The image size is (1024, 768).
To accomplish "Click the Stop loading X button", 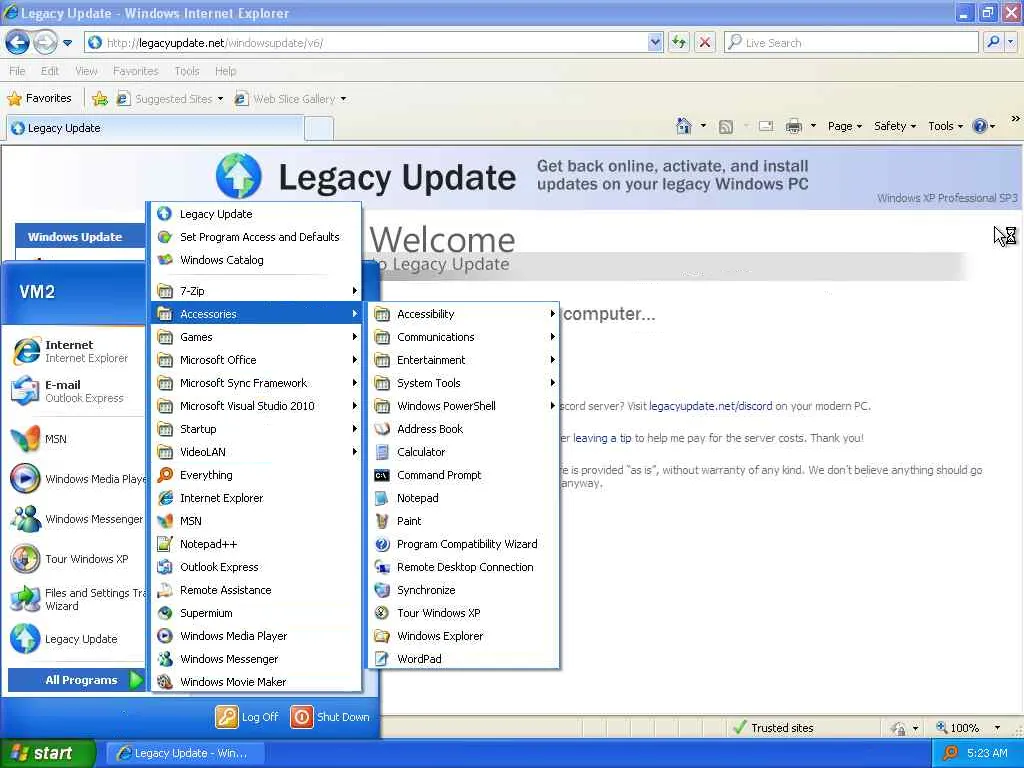I will point(705,42).
